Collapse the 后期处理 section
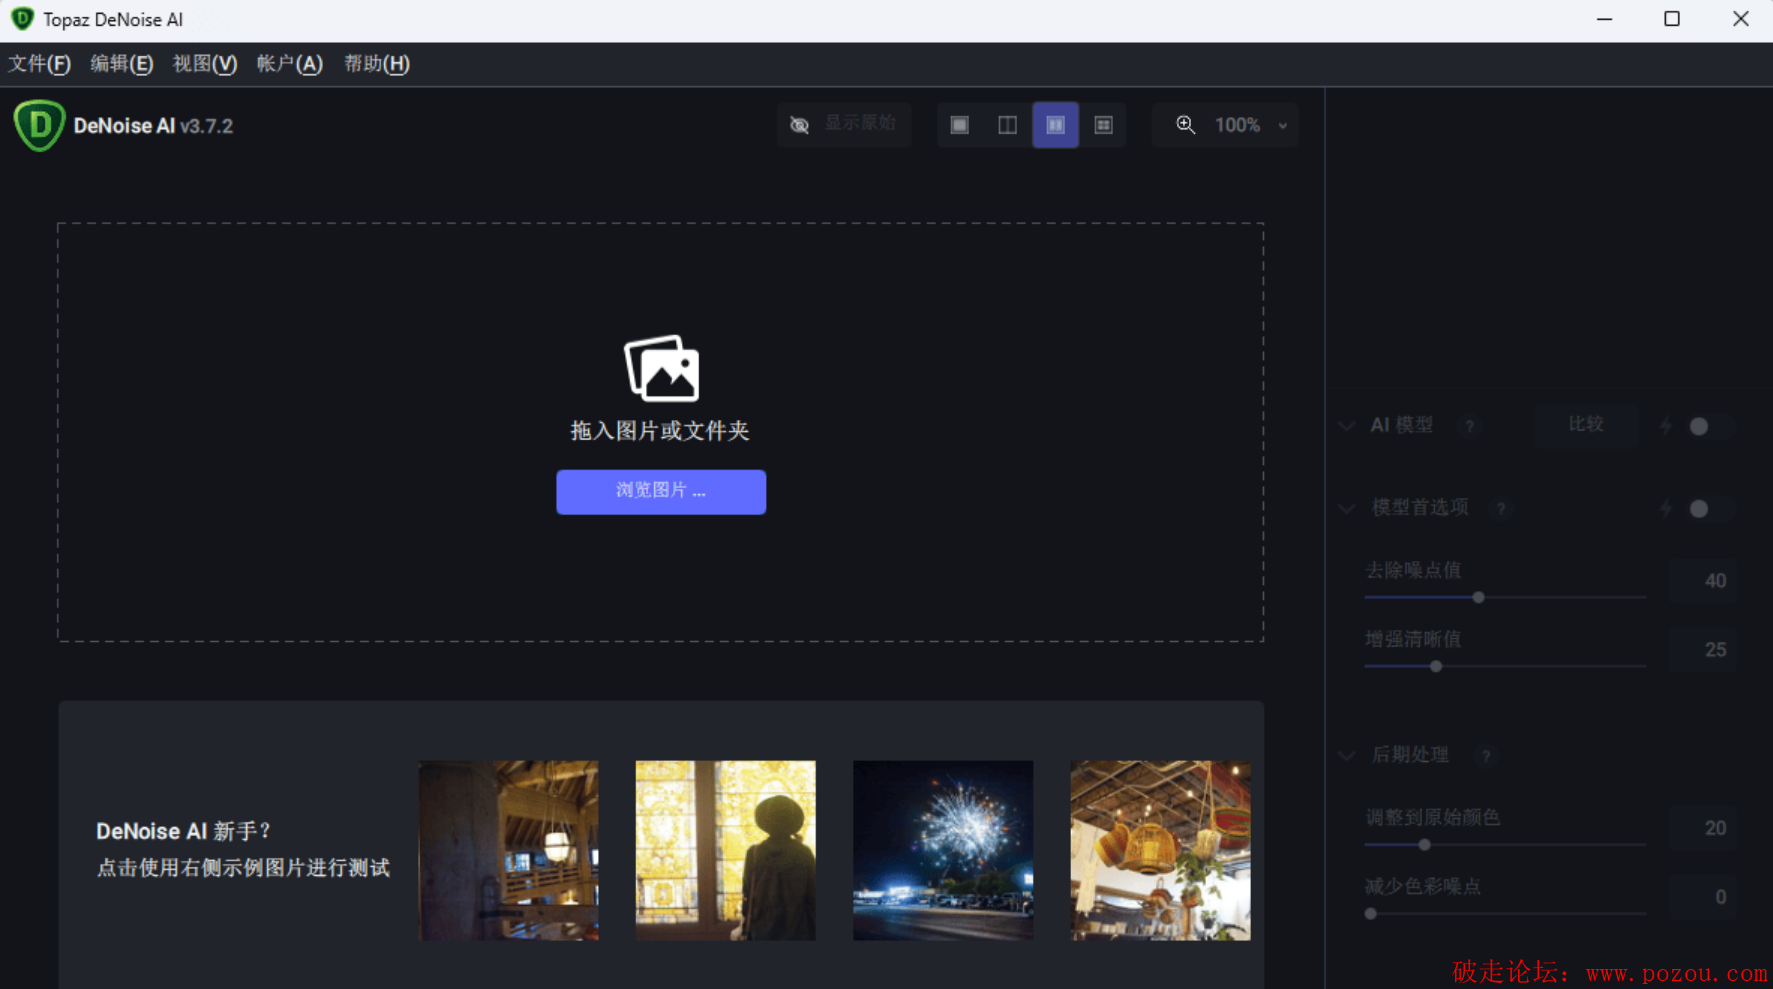This screenshot has width=1773, height=989. 1347,756
